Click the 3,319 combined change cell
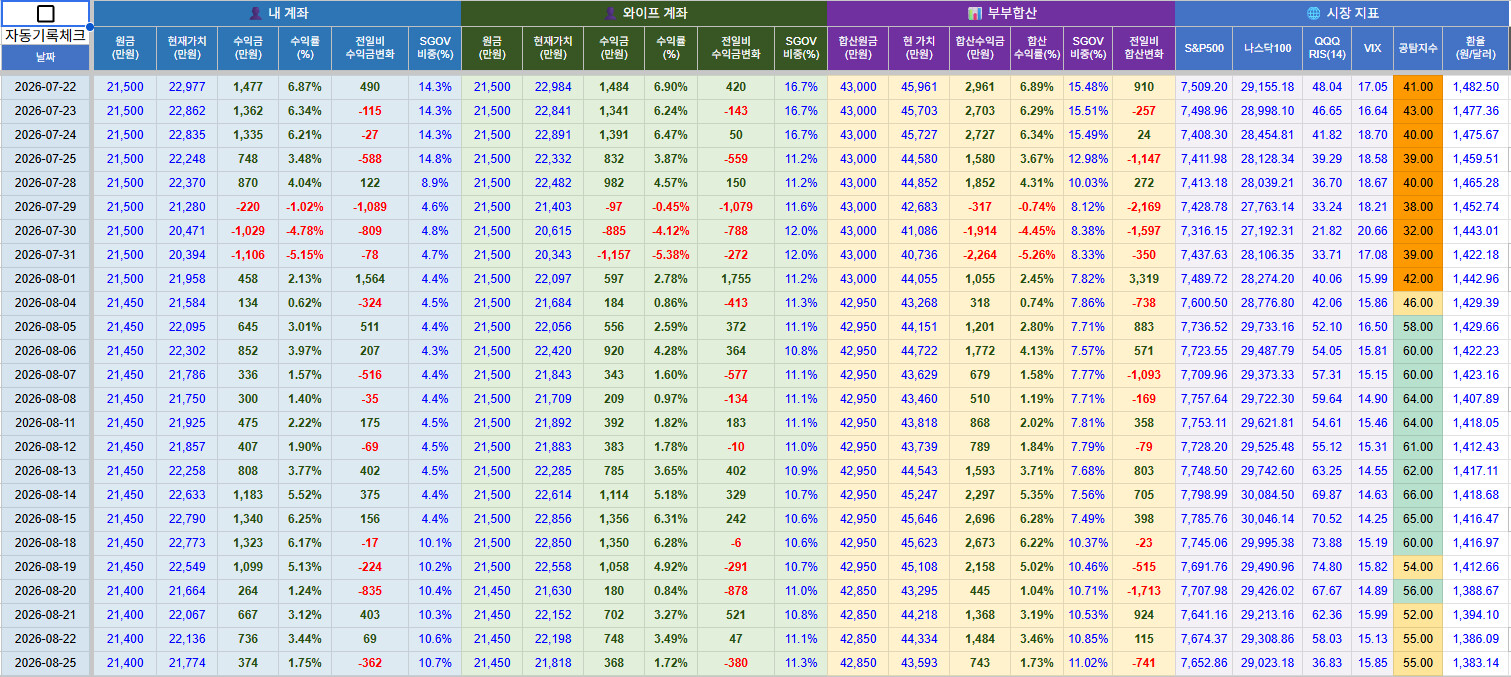This screenshot has height=677, width=1511. (x=1144, y=279)
